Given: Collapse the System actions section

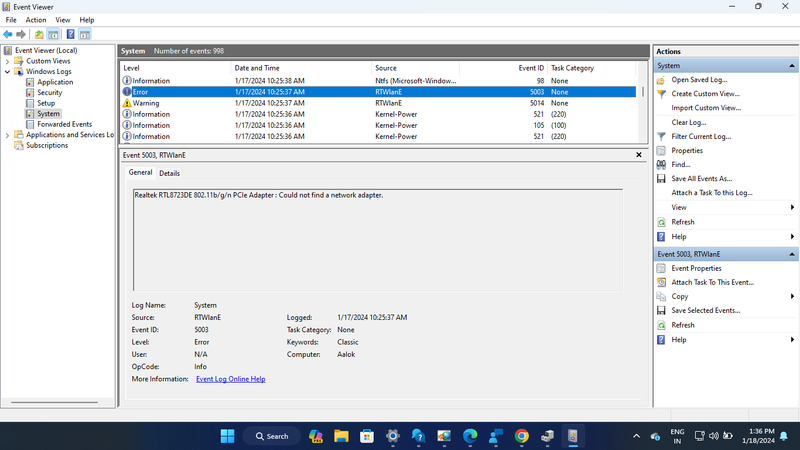Looking at the screenshot, I should [792, 66].
